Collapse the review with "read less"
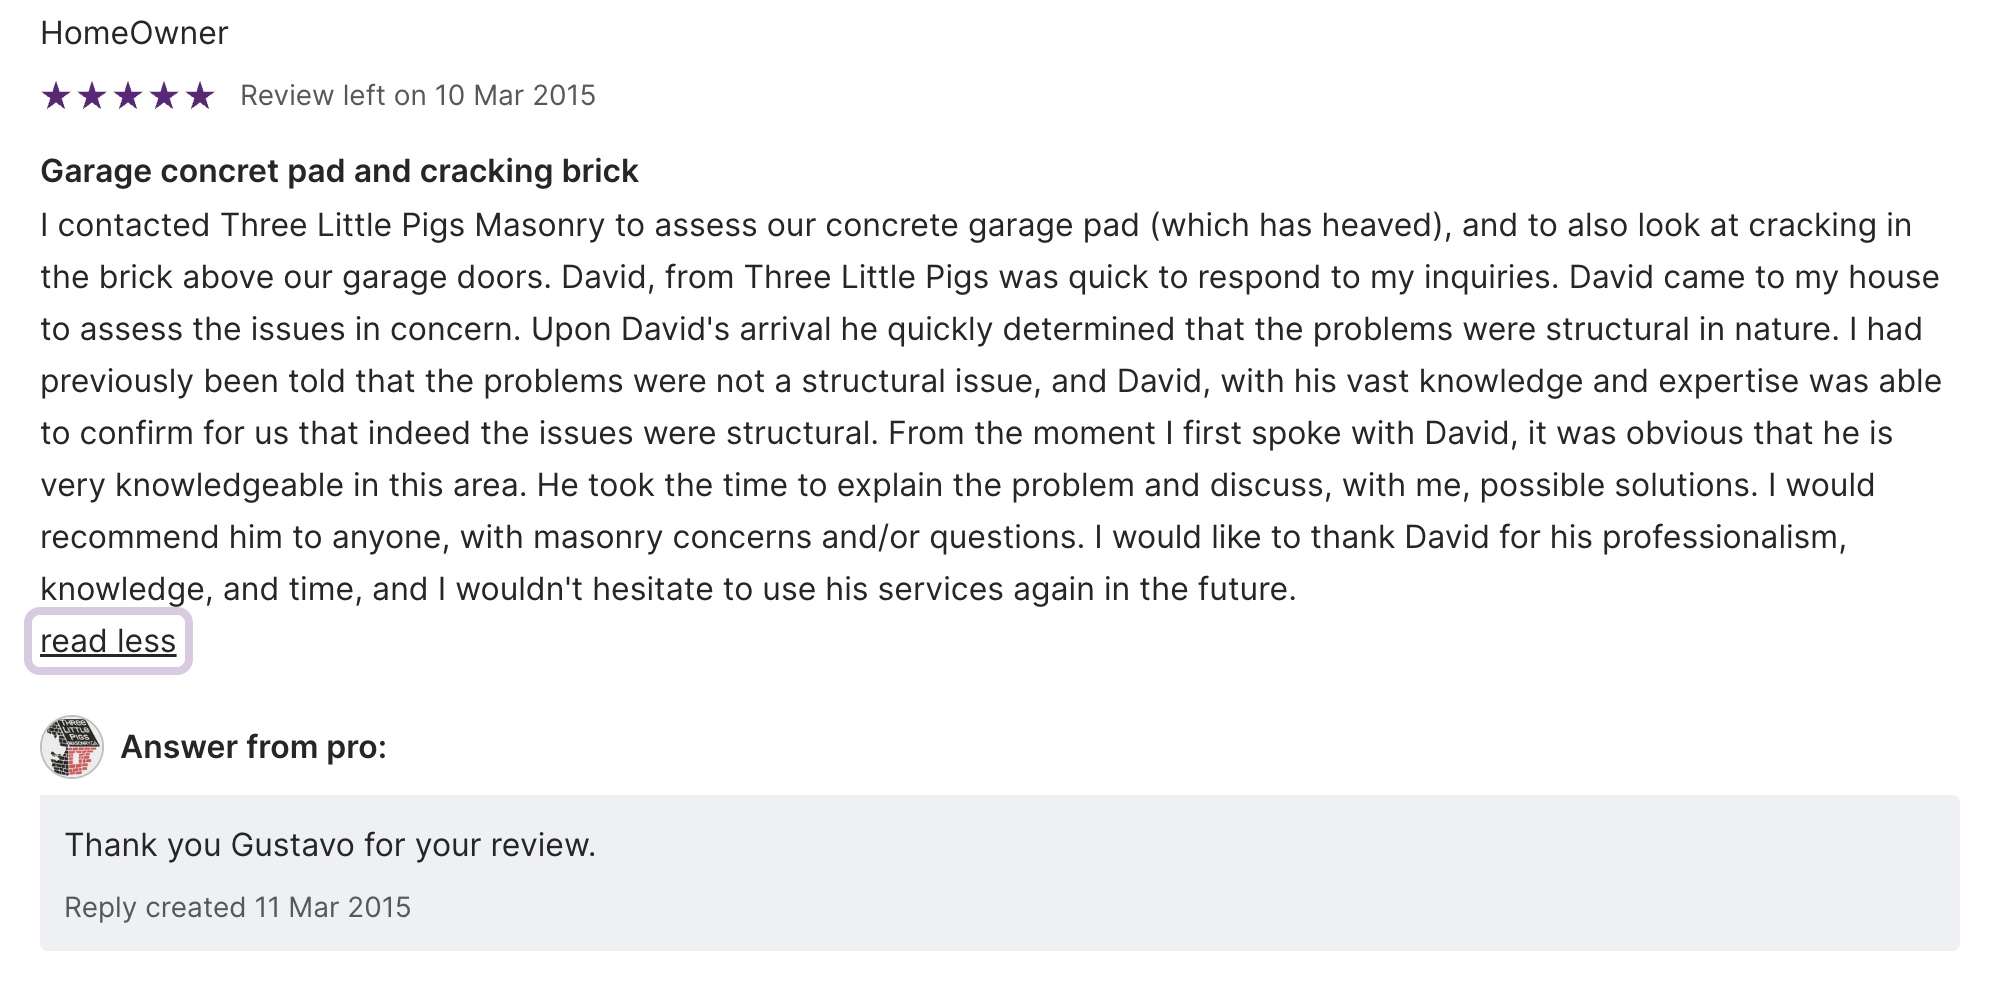Image resolution: width=2006 pixels, height=984 pixels. pyautogui.click(x=108, y=641)
